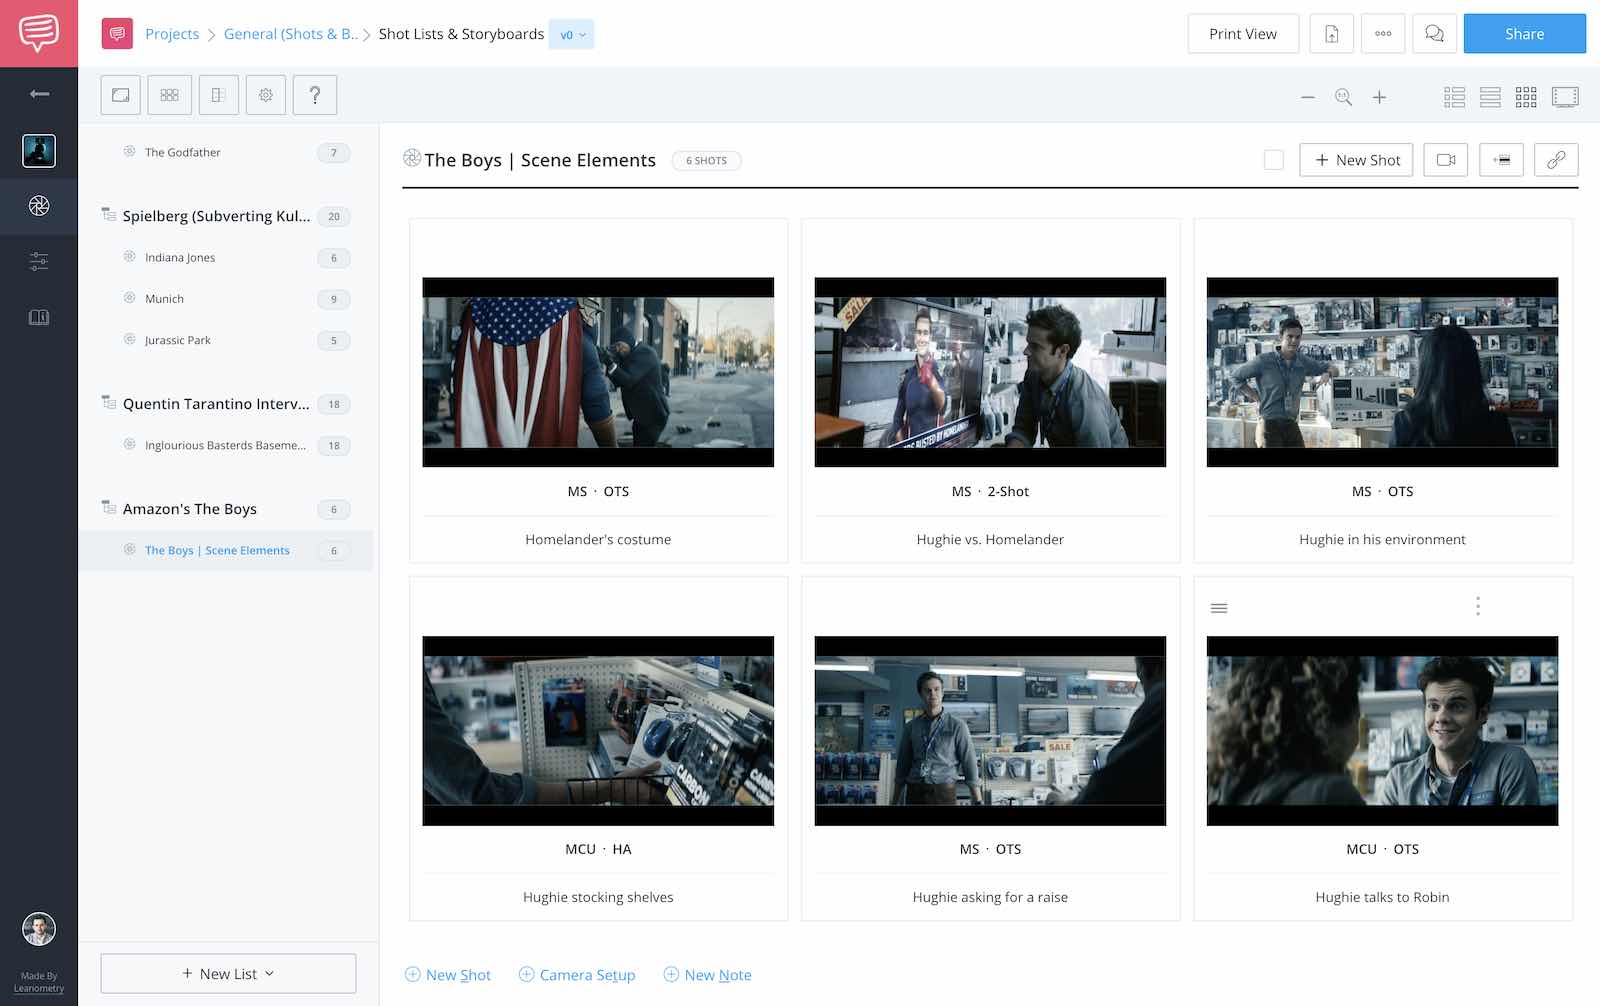
Task: Click the red project icon beside Projects
Action: [x=117, y=34]
